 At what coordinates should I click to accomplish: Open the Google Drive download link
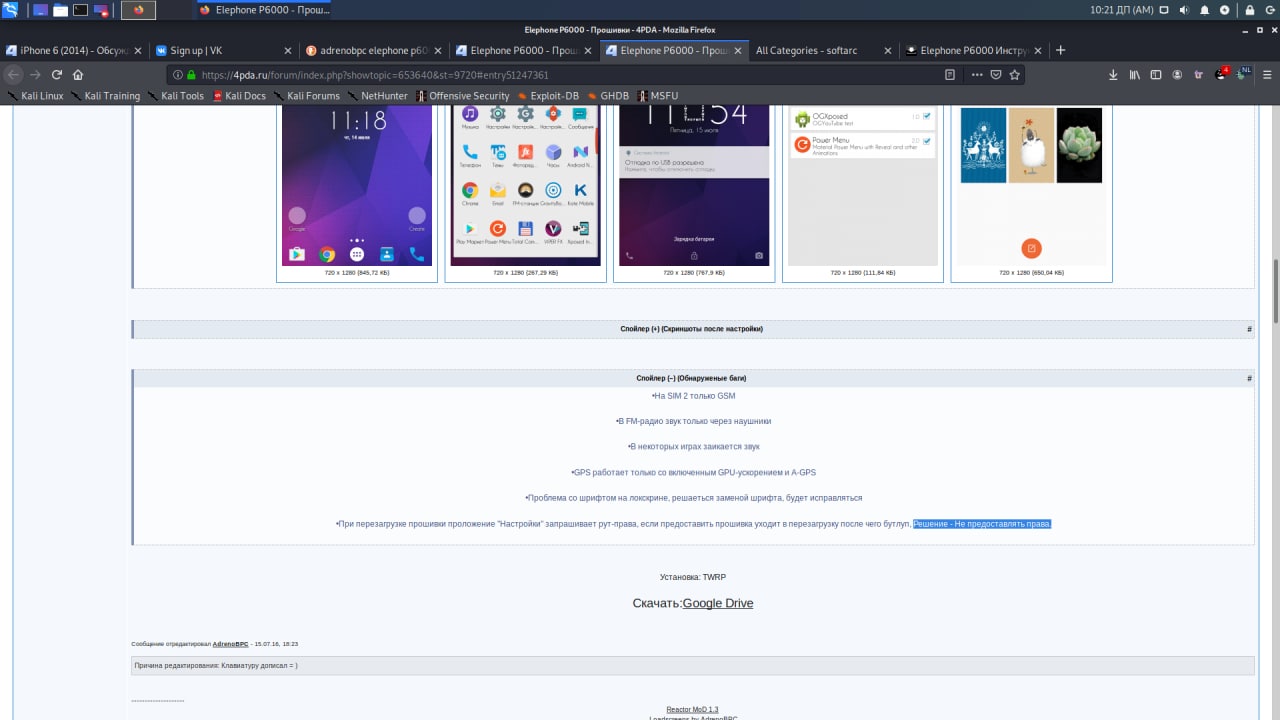pos(718,604)
